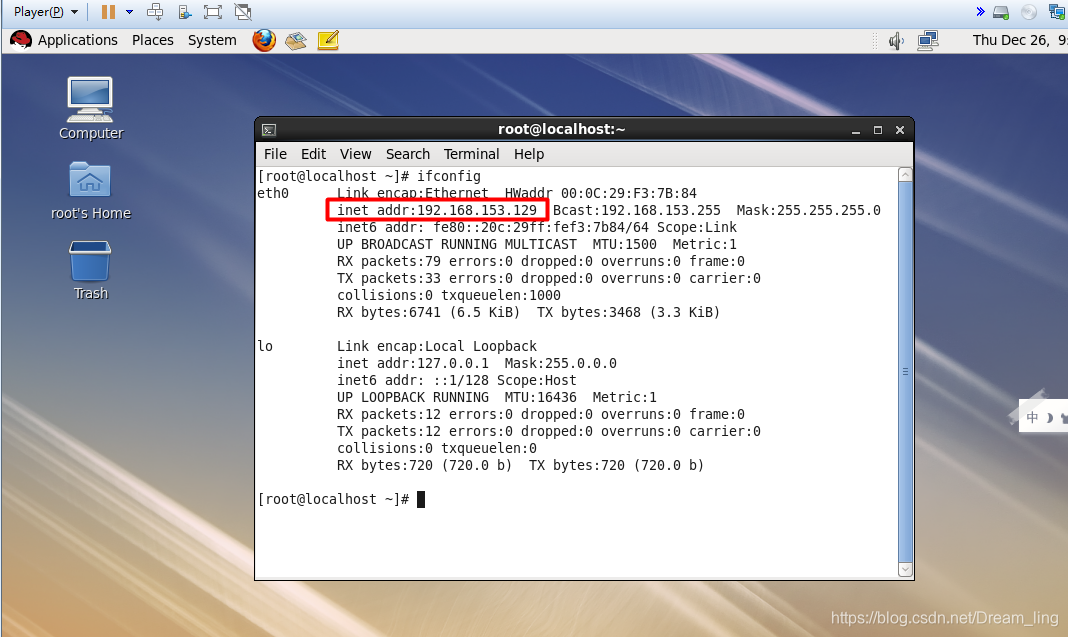Viewport: 1068px width, 637px height.
Task: Expand the toolbar overflow chevron
Action: coord(979,11)
